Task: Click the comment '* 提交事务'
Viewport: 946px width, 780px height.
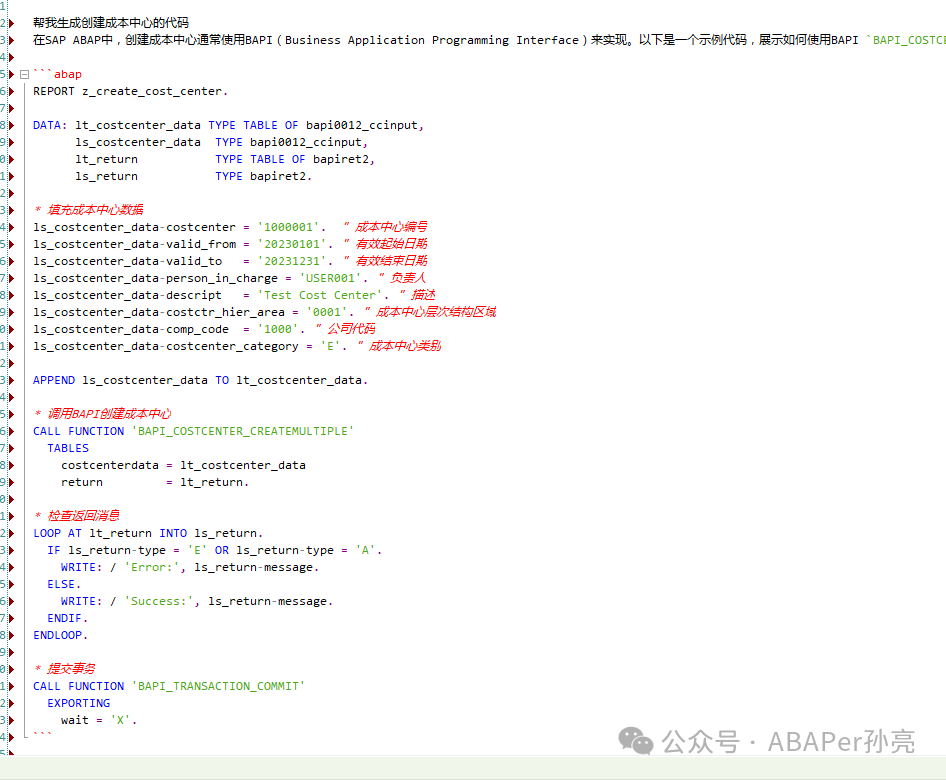Action: pyautogui.click(x=64, y=670)
